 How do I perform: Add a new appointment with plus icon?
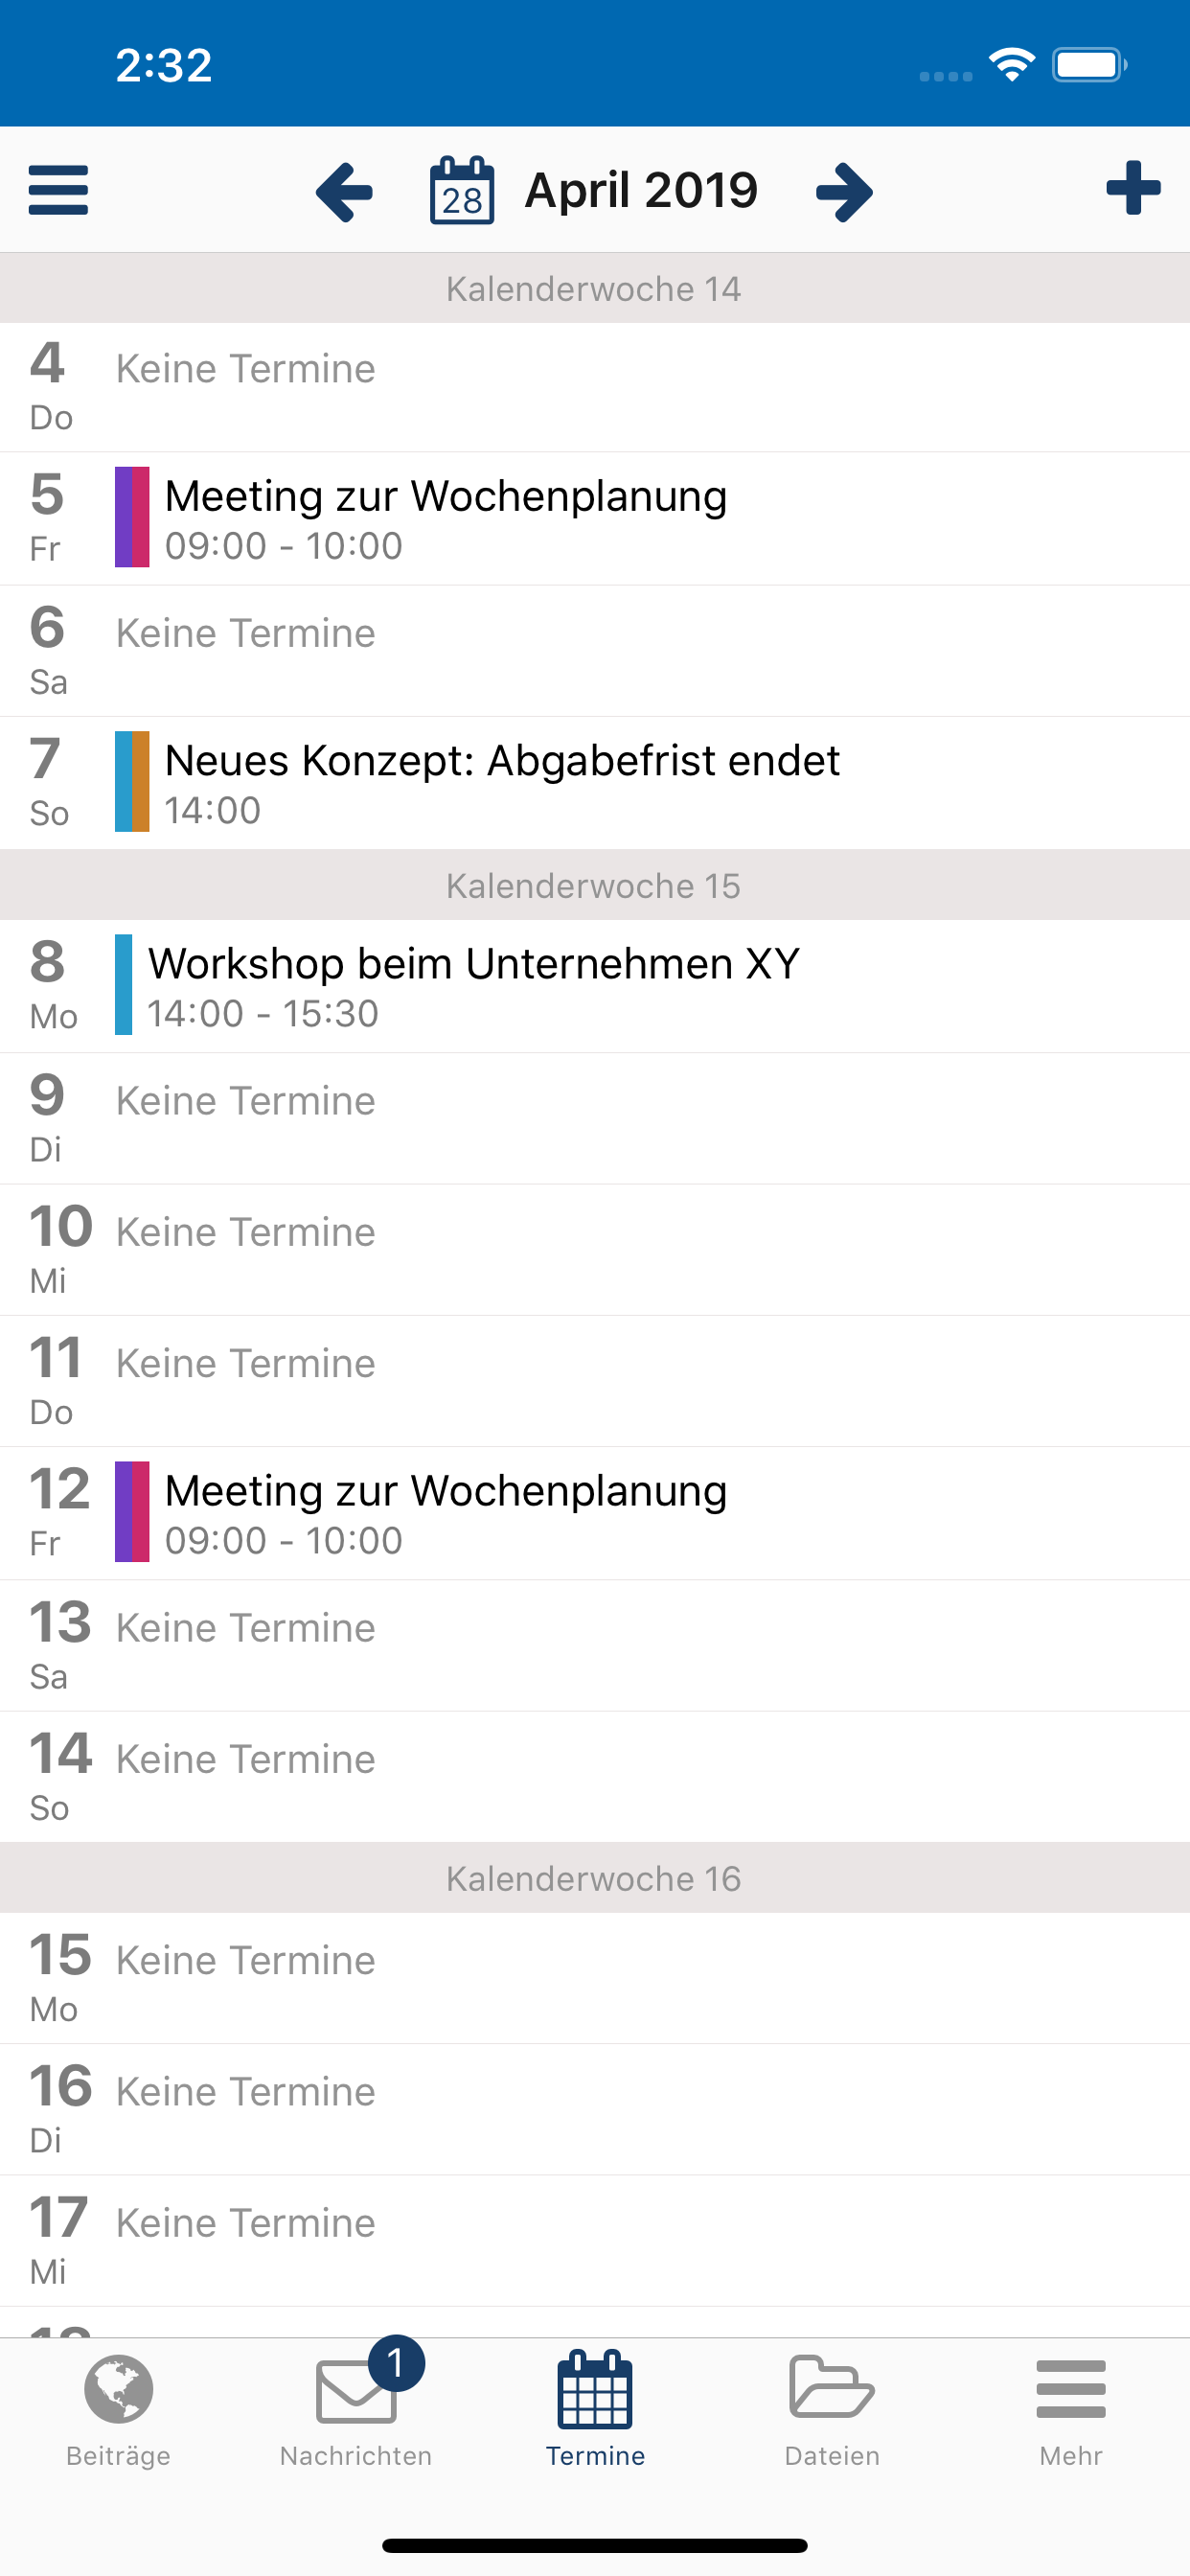(1133, 188)
